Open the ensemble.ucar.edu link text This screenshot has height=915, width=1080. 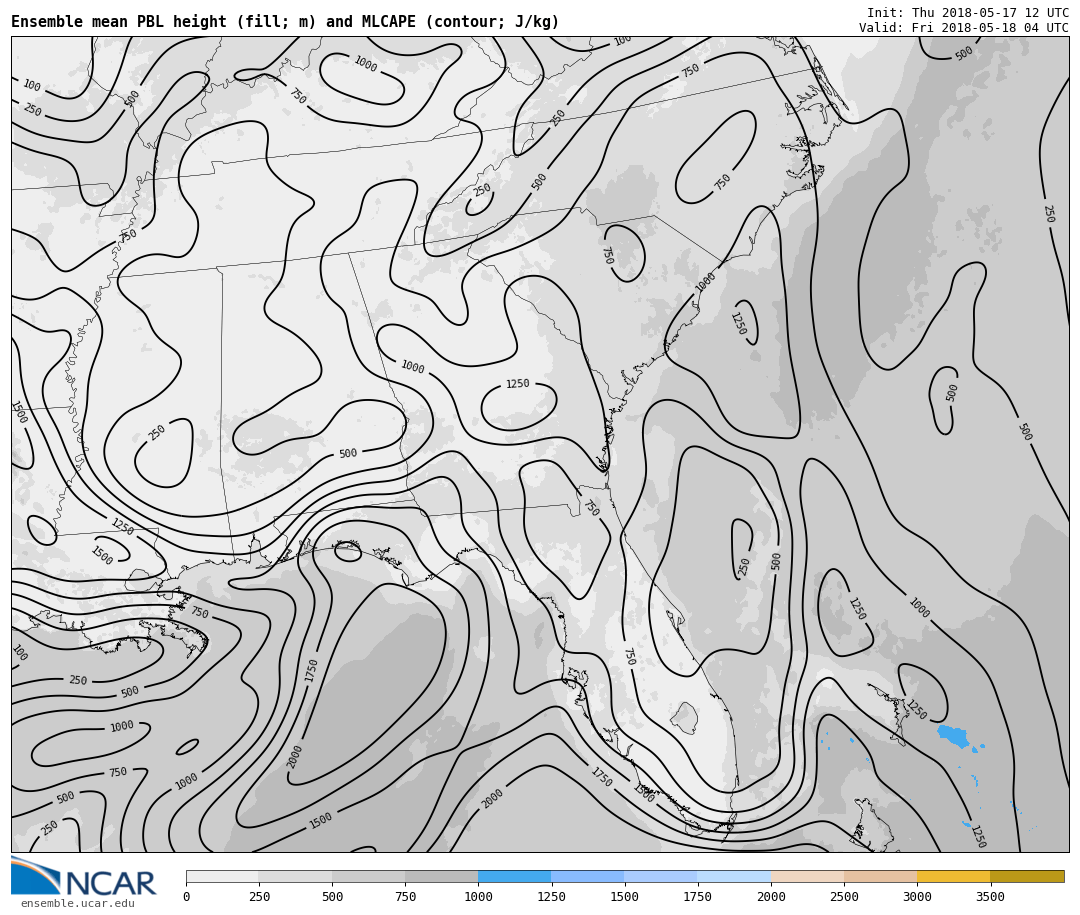[77, 903]
